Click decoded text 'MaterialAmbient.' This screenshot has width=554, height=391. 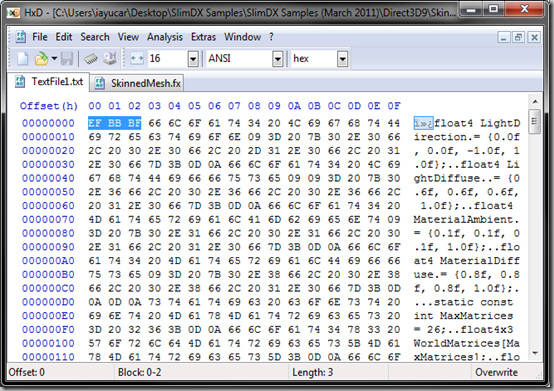(x=466, y=219)
